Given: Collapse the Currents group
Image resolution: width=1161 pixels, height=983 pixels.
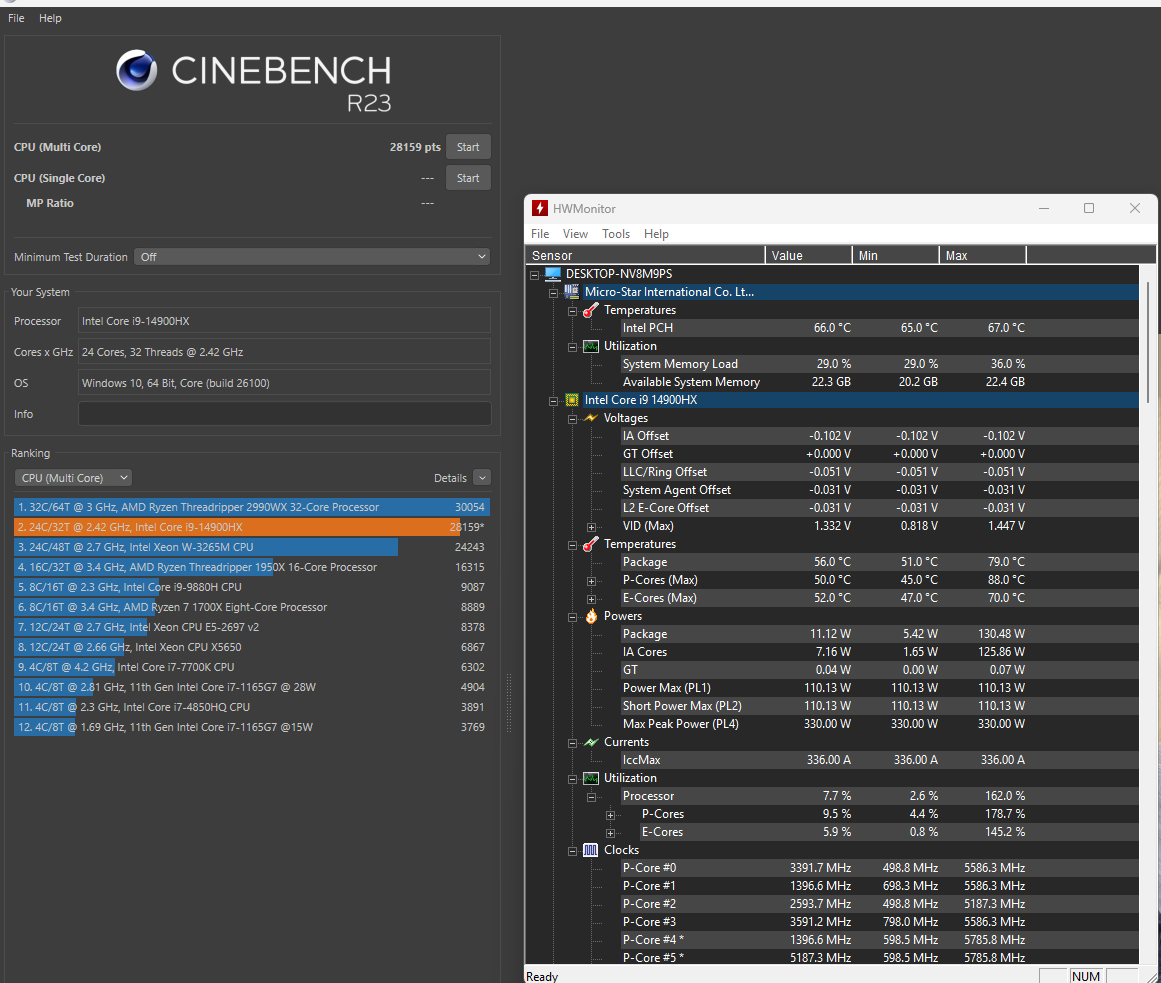Looking at the screenshot, I should pos(572,743).
